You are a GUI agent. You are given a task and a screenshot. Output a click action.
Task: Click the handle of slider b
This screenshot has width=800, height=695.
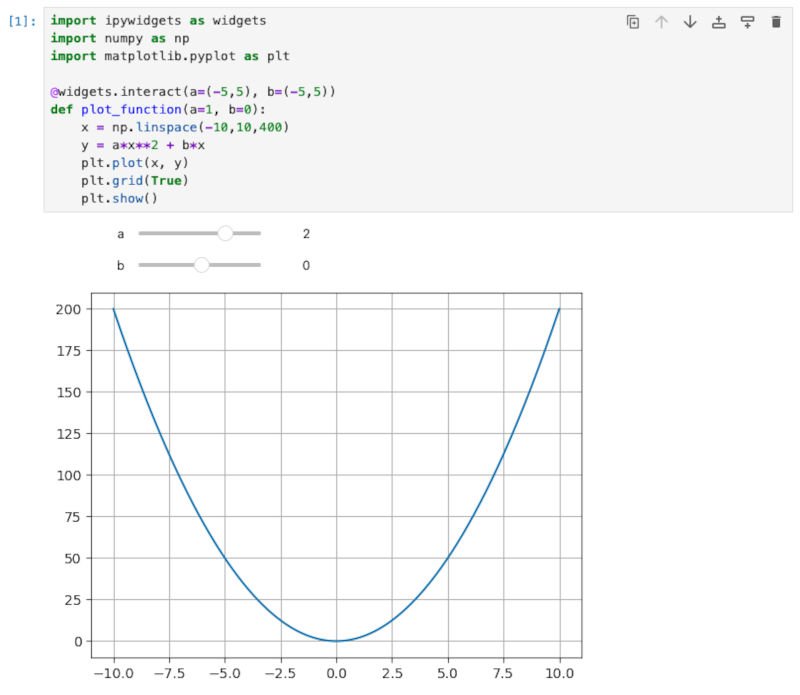pos(202,265)
